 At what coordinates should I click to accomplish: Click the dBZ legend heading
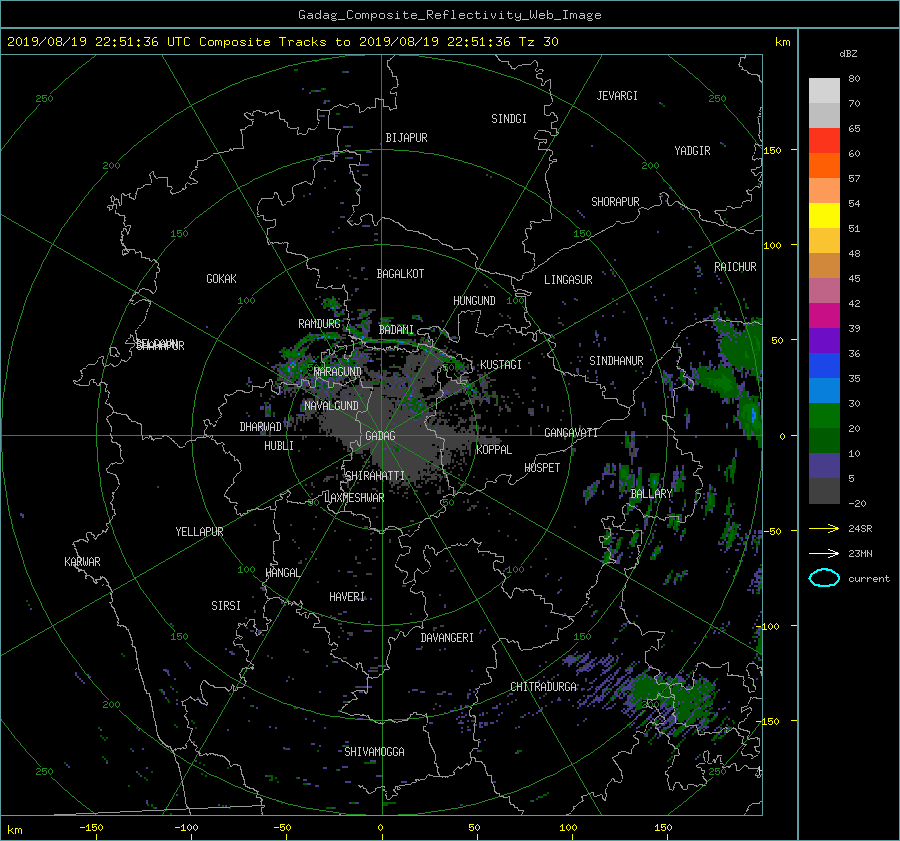point(848,54)
